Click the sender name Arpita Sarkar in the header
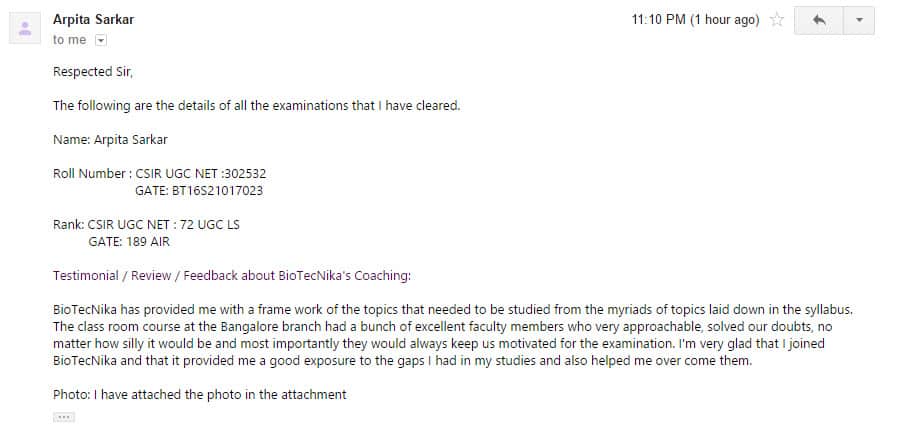Image resolution: width=902 pixels, height=429 pixels. coord(93,20)
